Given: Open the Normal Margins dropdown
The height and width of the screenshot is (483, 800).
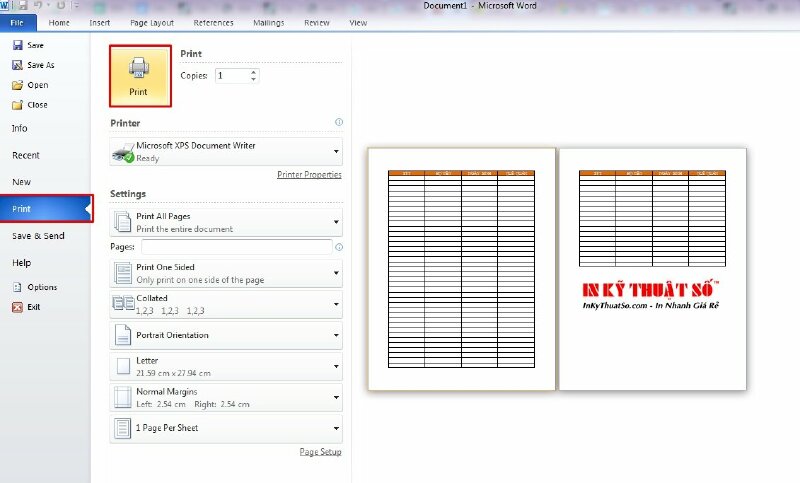Looking at the screenshot, I should [335, 398].
